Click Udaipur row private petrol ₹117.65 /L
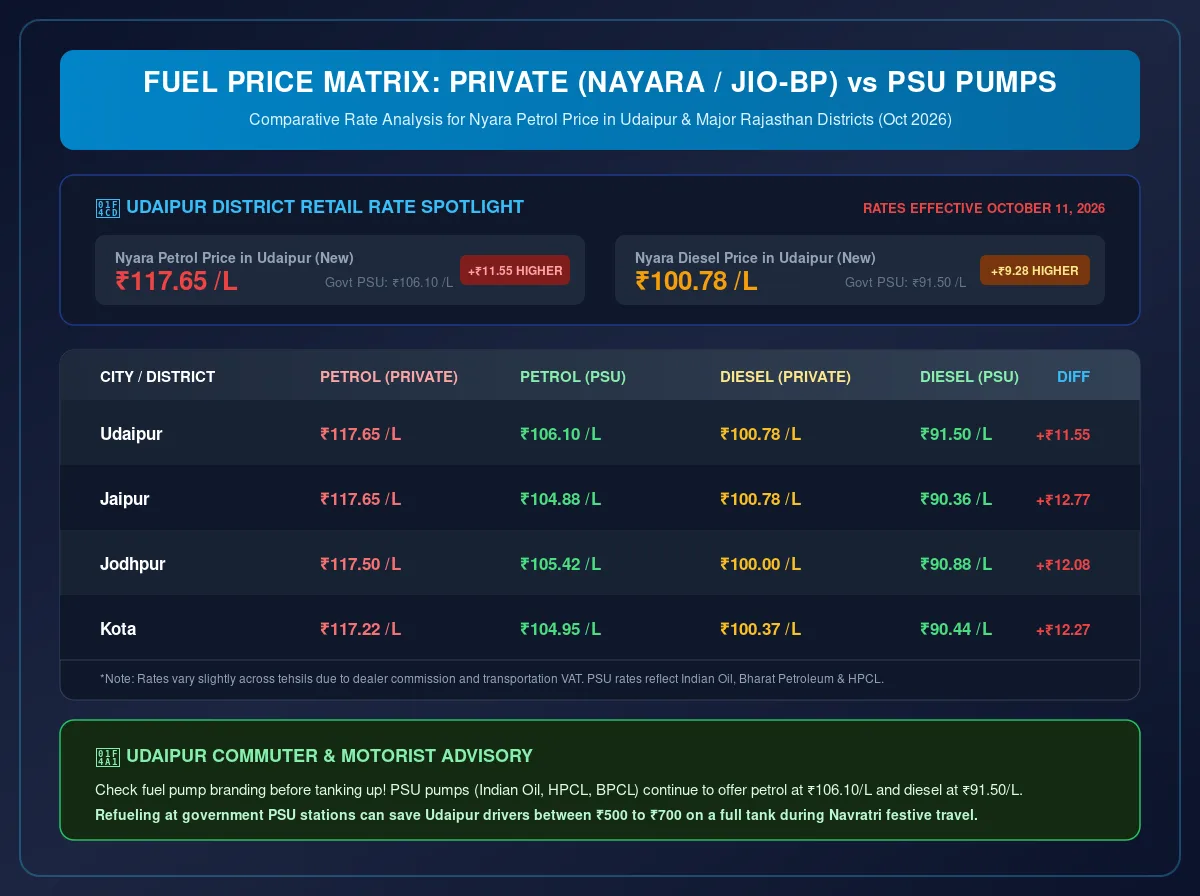Screen dimensions: 1200x896 (x=360, y=434)
